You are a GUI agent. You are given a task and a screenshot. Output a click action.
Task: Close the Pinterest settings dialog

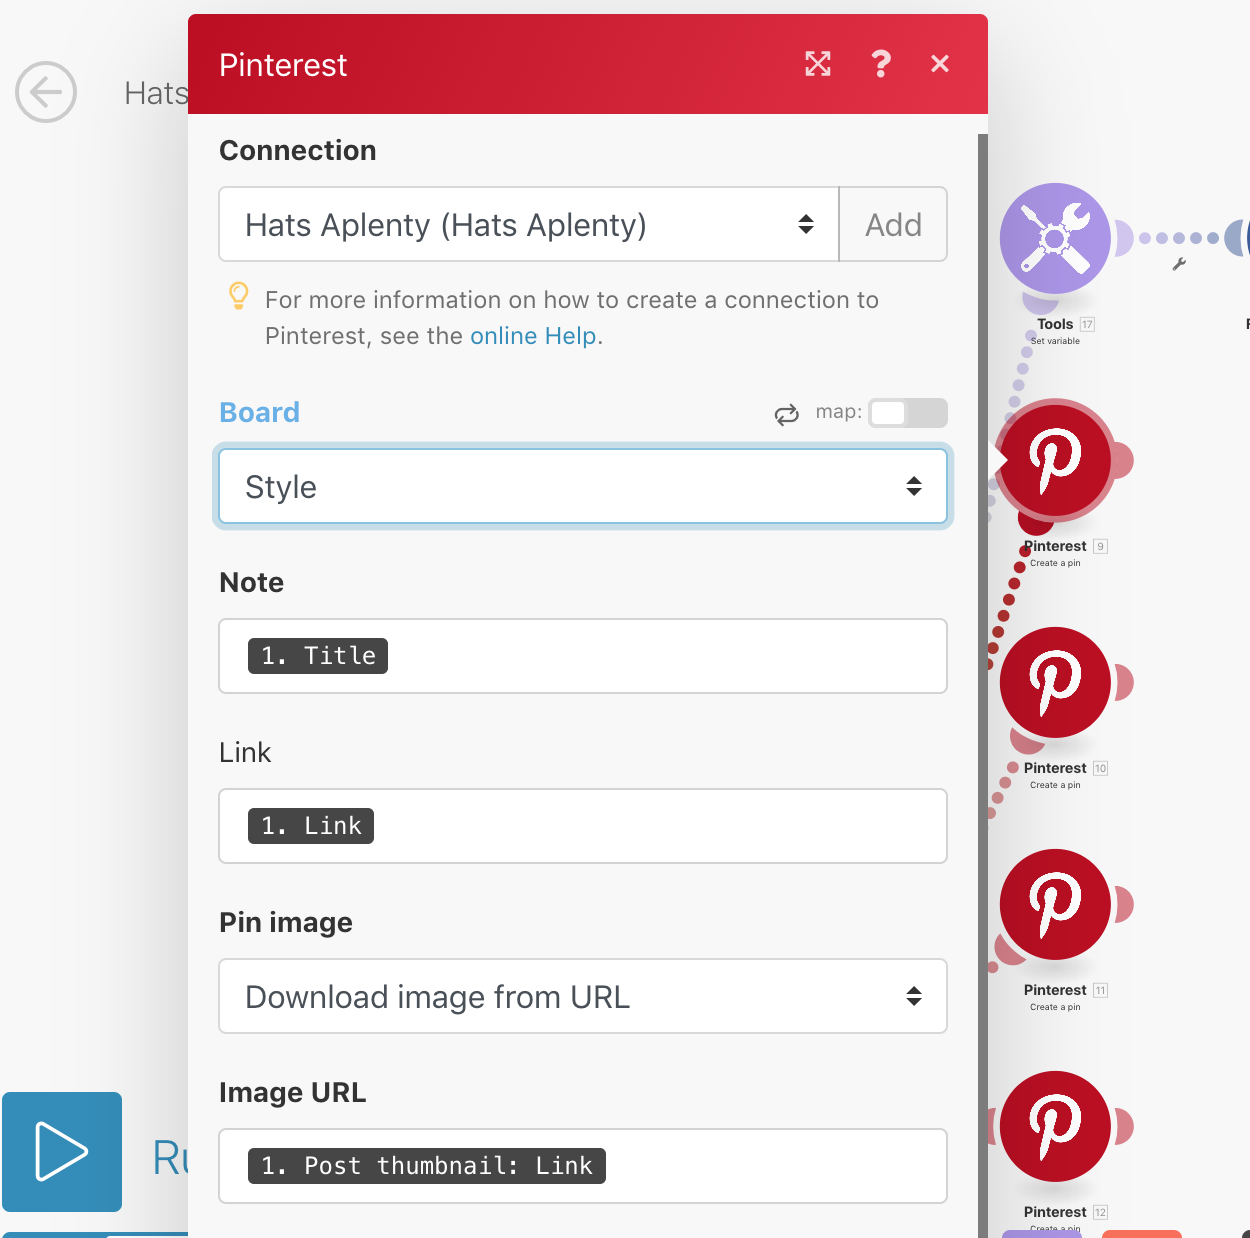pyautogui.click(x=940, y=64)
